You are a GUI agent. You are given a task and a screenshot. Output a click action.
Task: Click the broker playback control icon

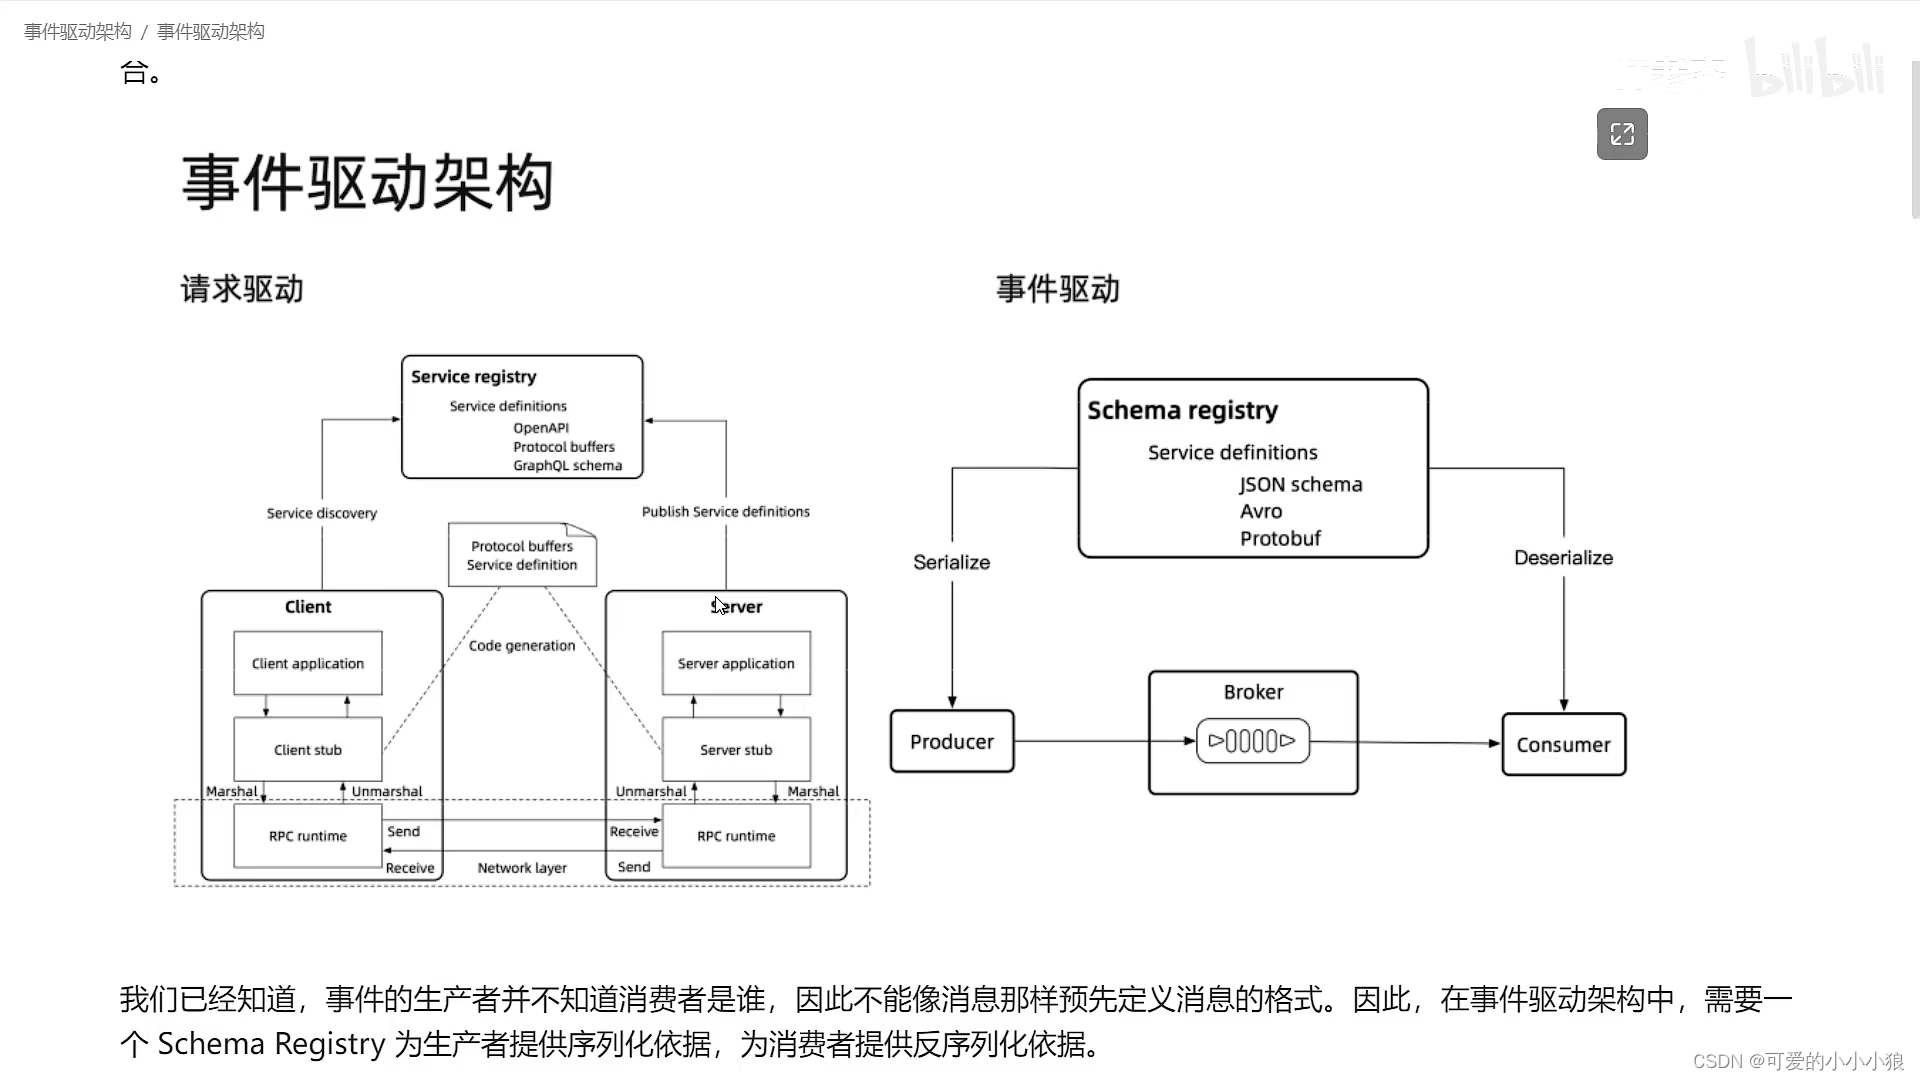(1251, 741)
